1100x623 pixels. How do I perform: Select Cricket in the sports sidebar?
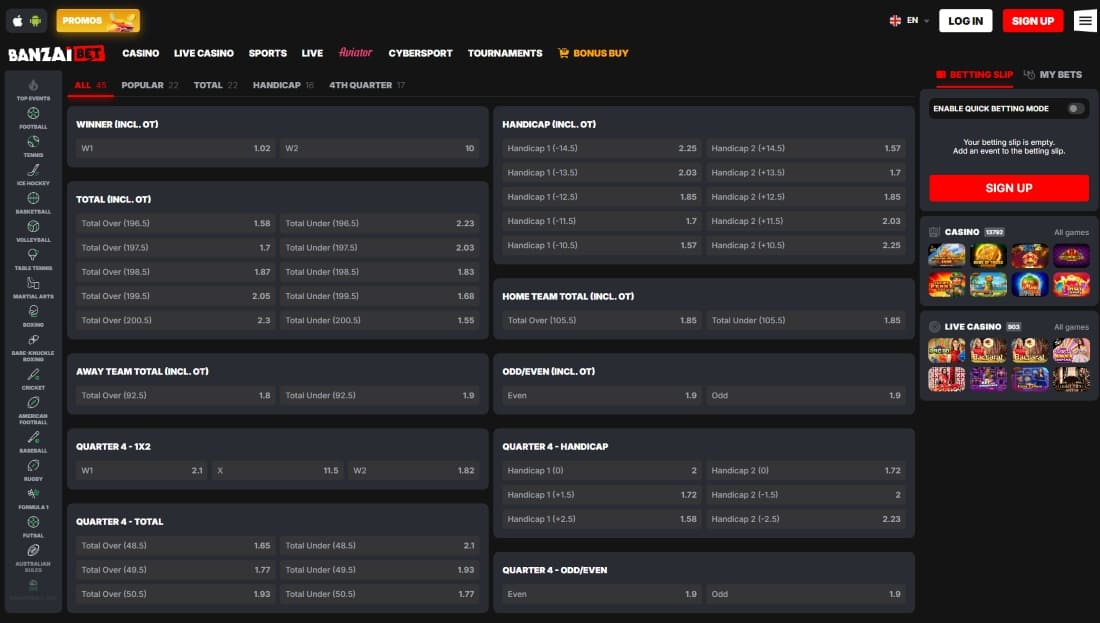tap(33, 379)
